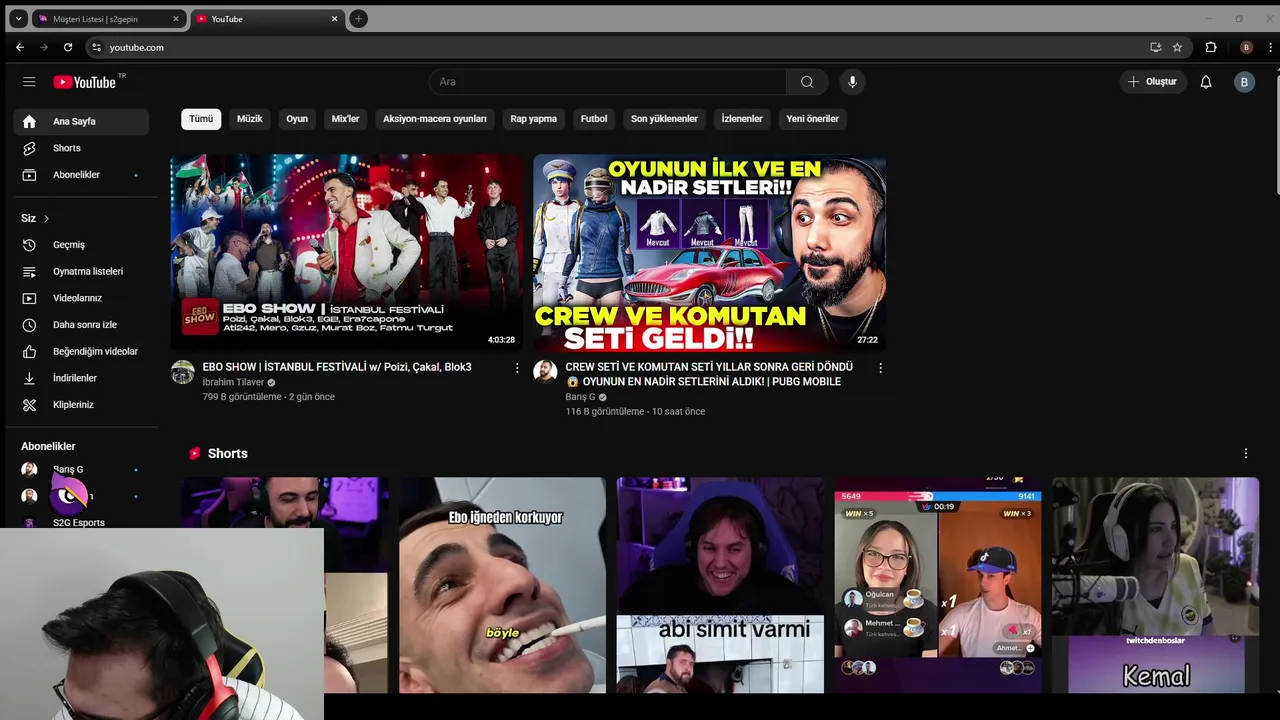The width and height of the screenshot is (1280, 720).
Task: Play EBO SHOW video thumbnail
Action: tap(346, 253)
